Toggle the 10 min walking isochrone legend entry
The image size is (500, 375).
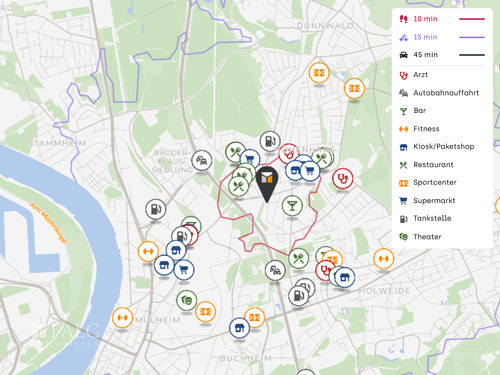click(x=442, y=19)
